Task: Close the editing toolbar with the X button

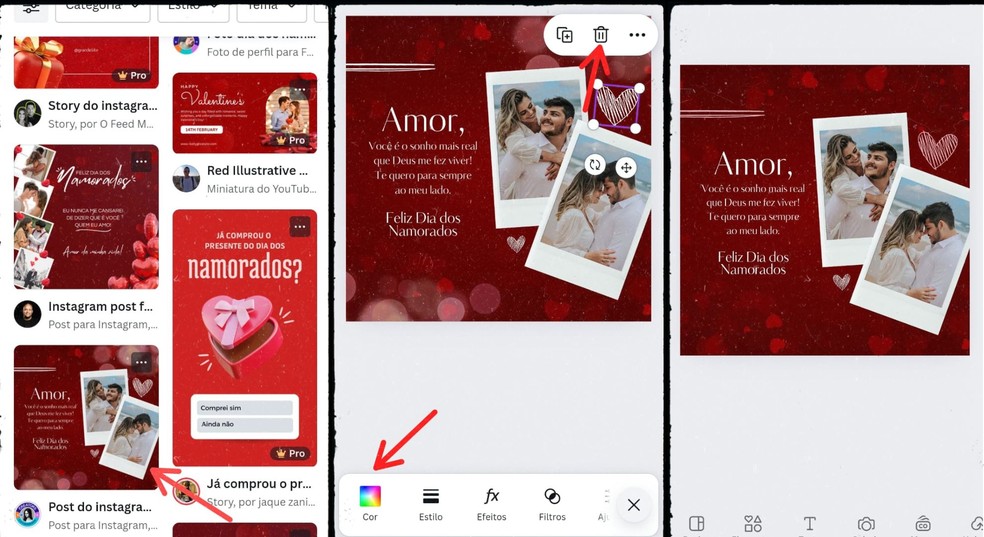Action: click(x=634, y=505)
